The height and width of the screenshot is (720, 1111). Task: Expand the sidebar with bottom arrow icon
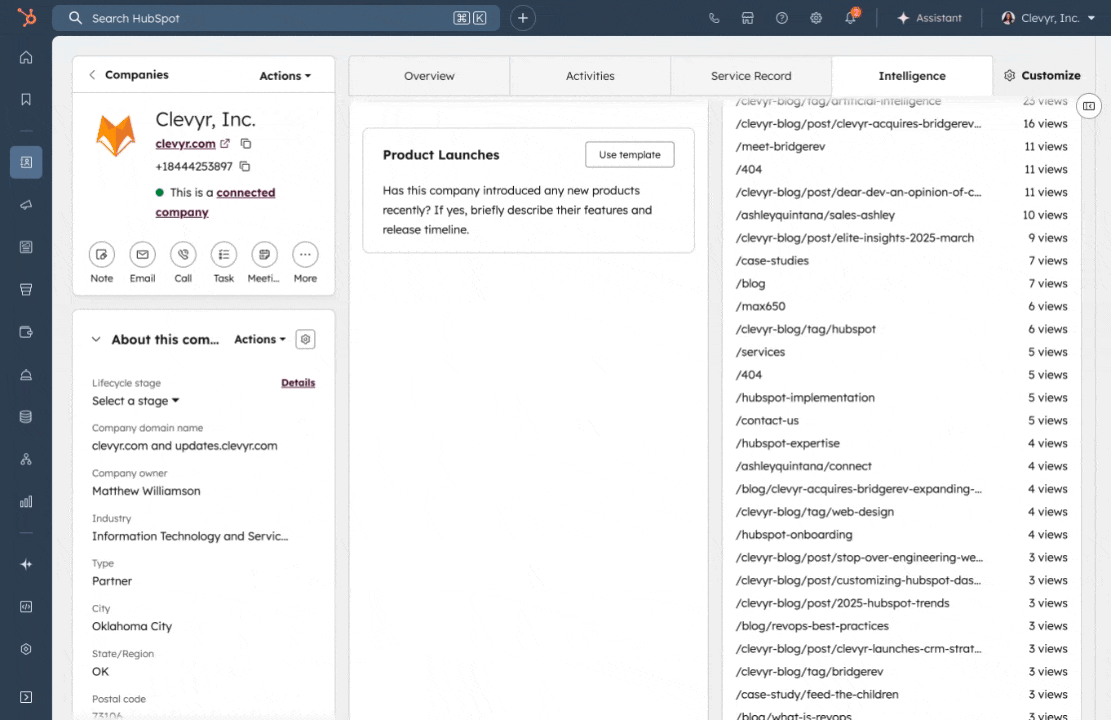tap(26, 697)
